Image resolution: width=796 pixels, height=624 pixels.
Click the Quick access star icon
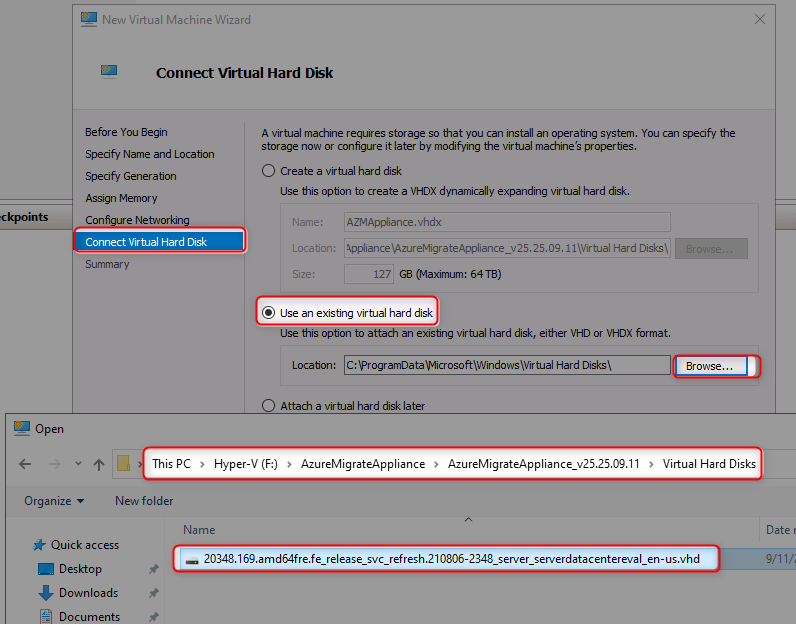(x=39, y=545)
